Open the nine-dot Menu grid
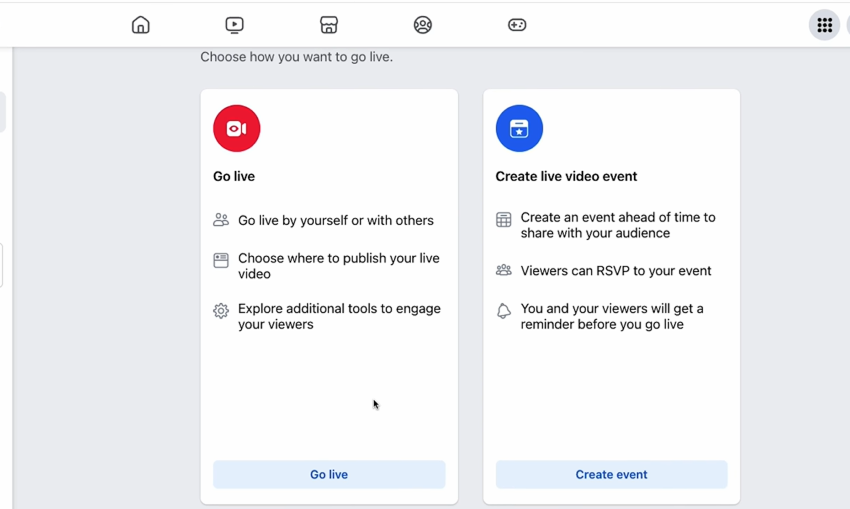Image resolution: width=850 pixels, height=509 pixels. 824,26
